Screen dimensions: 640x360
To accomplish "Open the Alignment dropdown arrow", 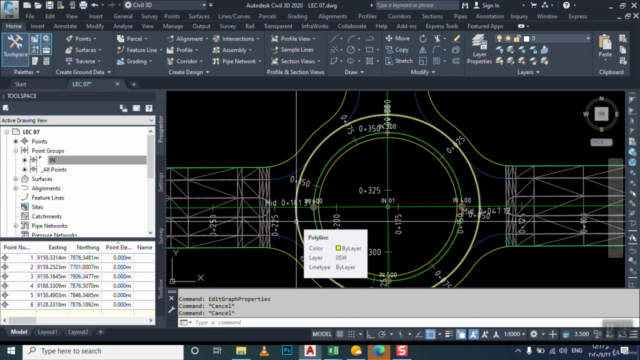I will (206, 39).
